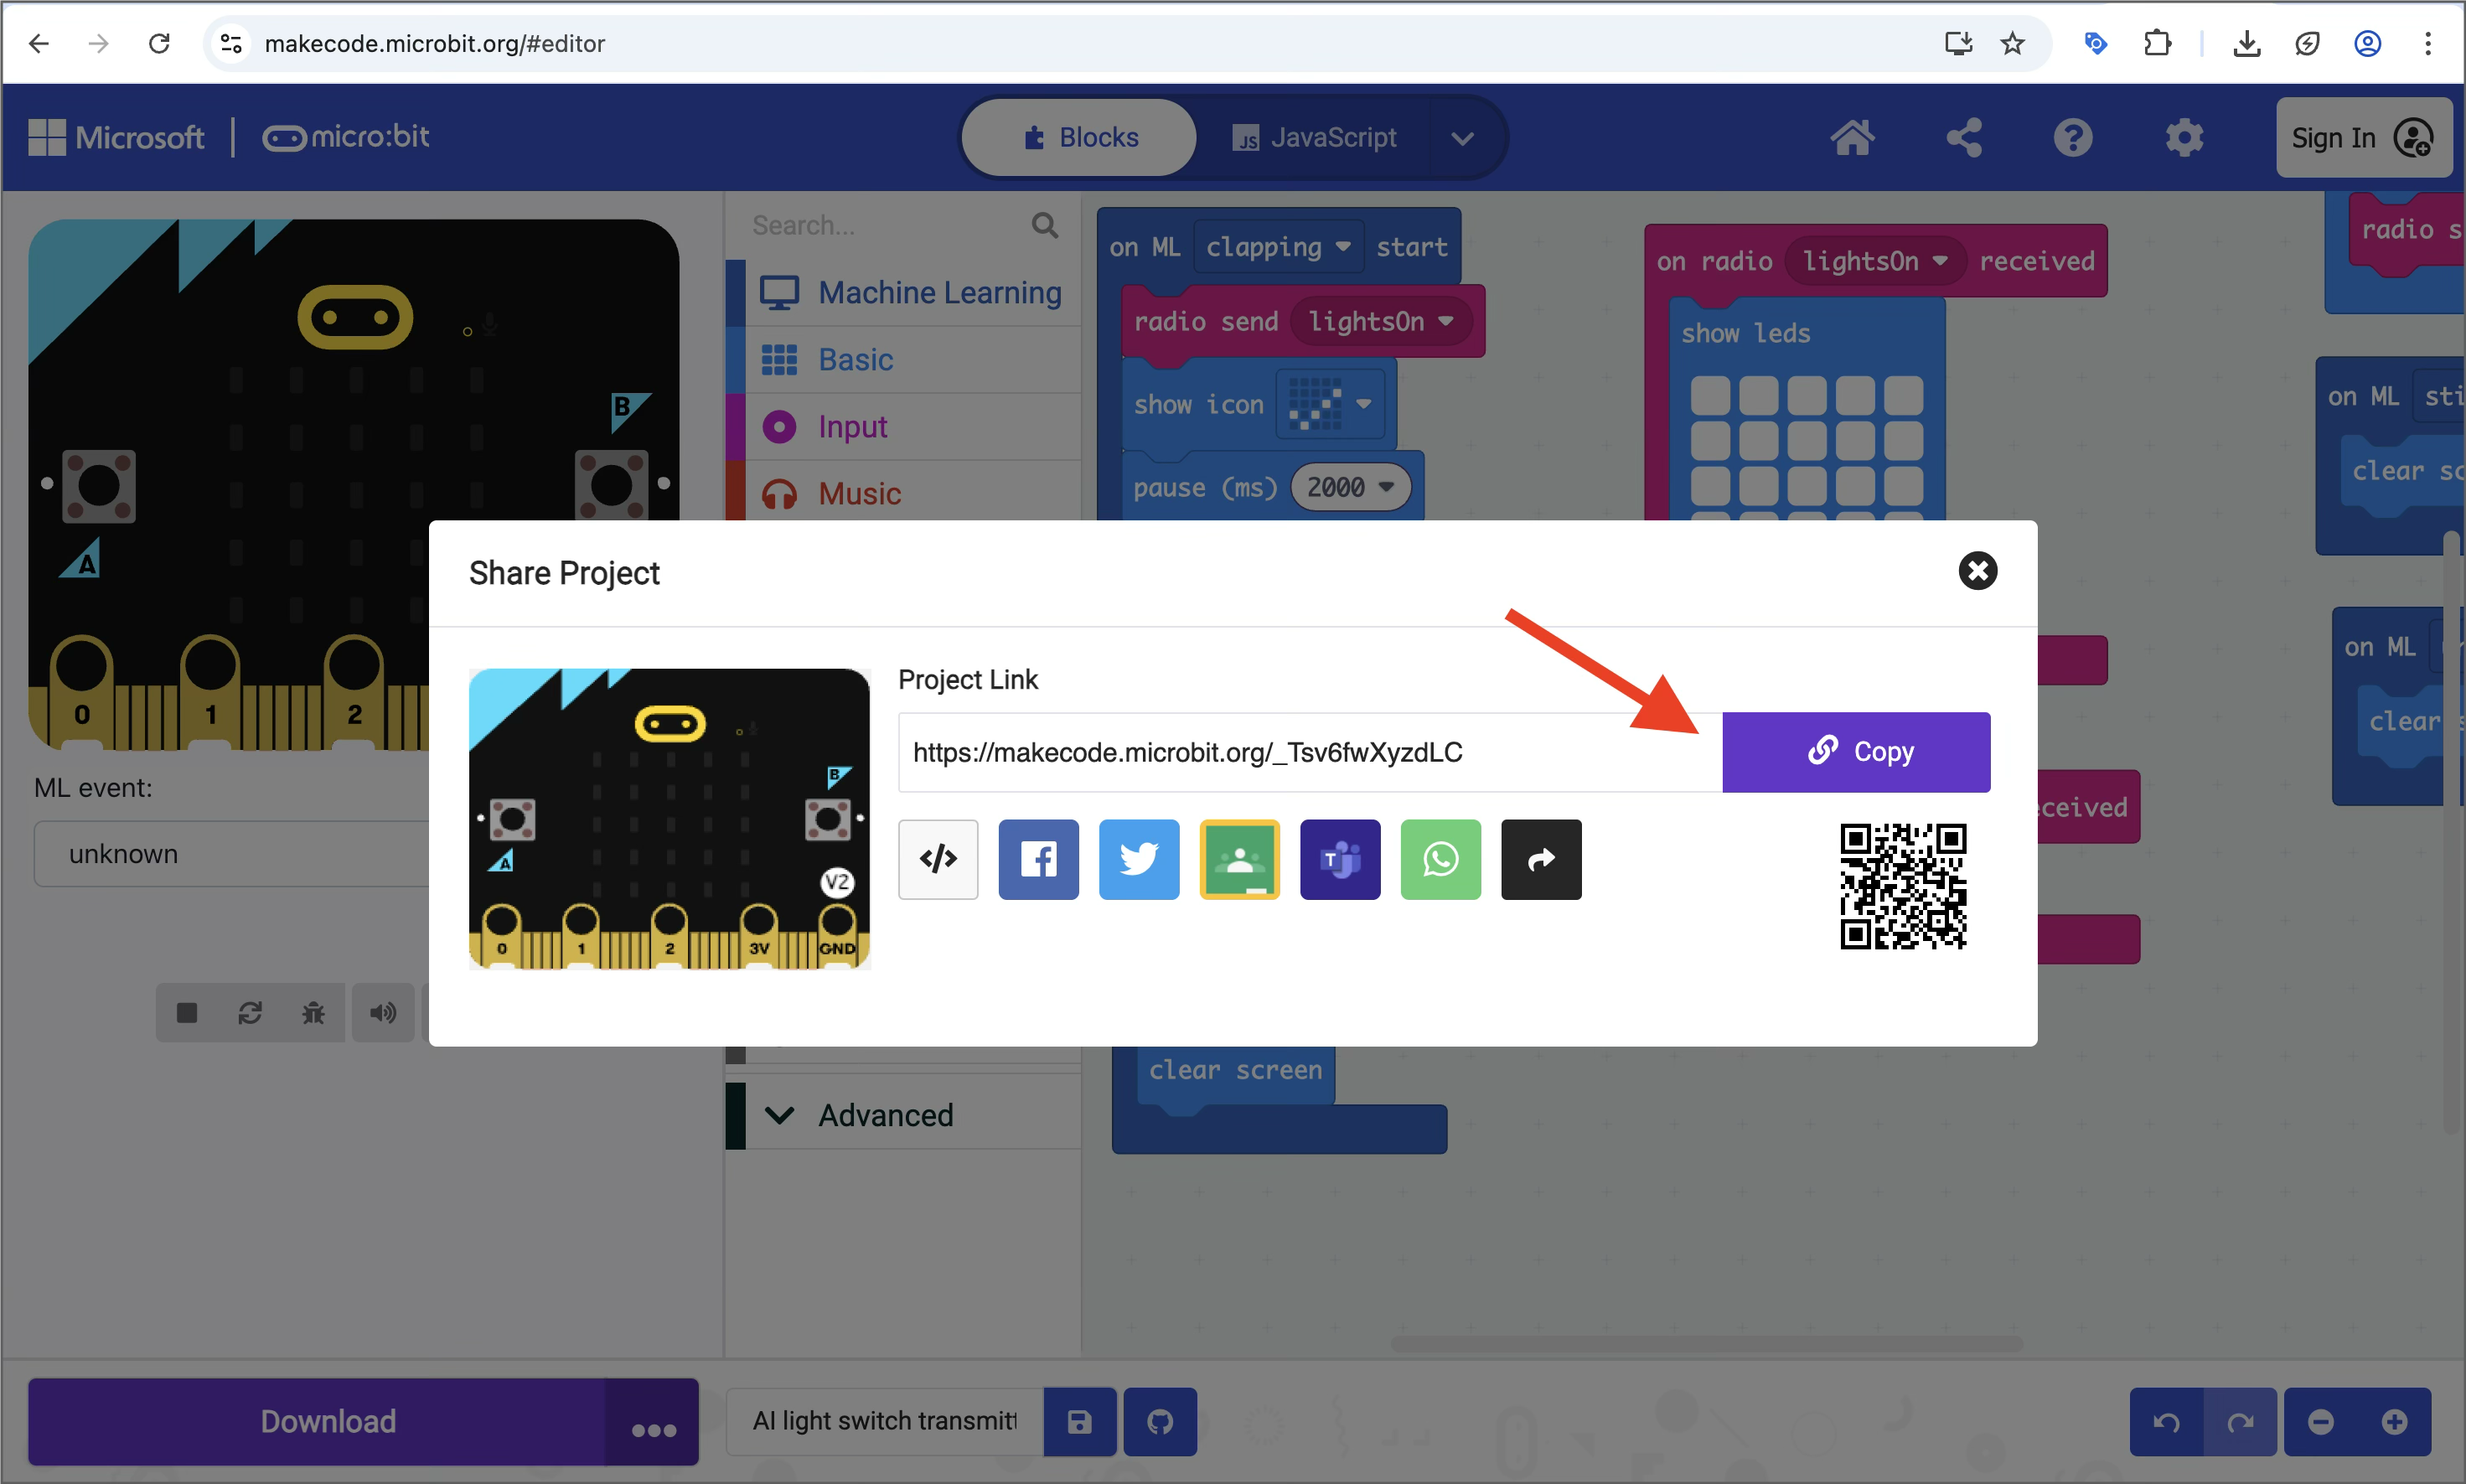
Task: Save the project
Action: [1078, 1421]
